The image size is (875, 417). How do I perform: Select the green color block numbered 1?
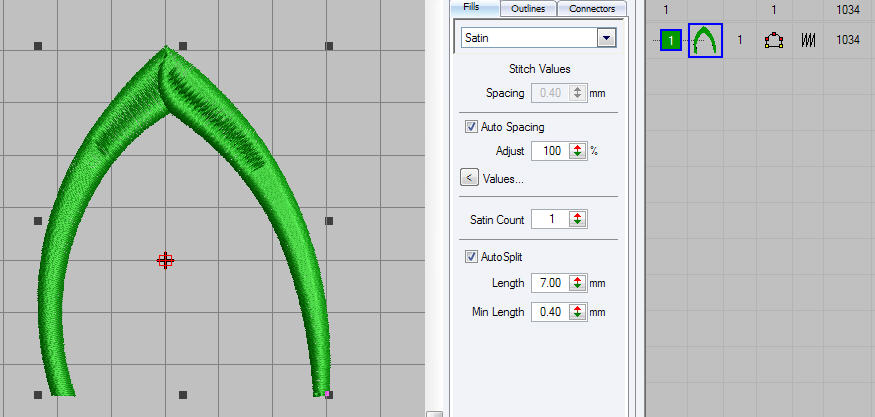click(672, 41)
